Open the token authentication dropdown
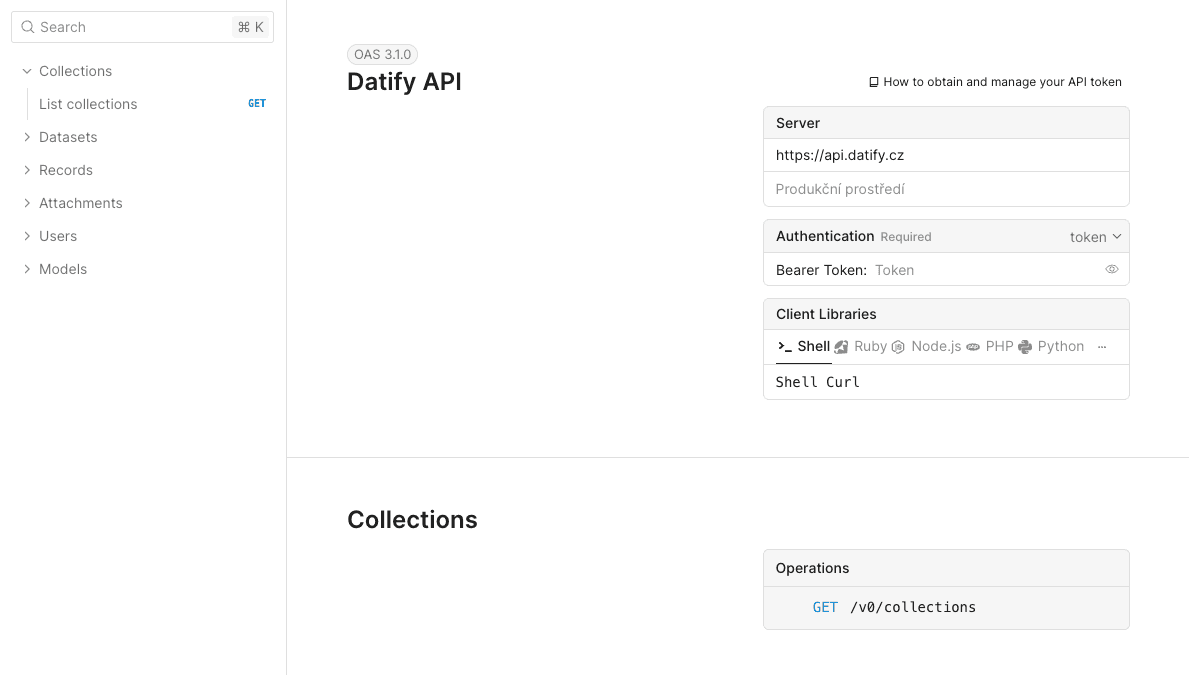 coord(1095,236)
